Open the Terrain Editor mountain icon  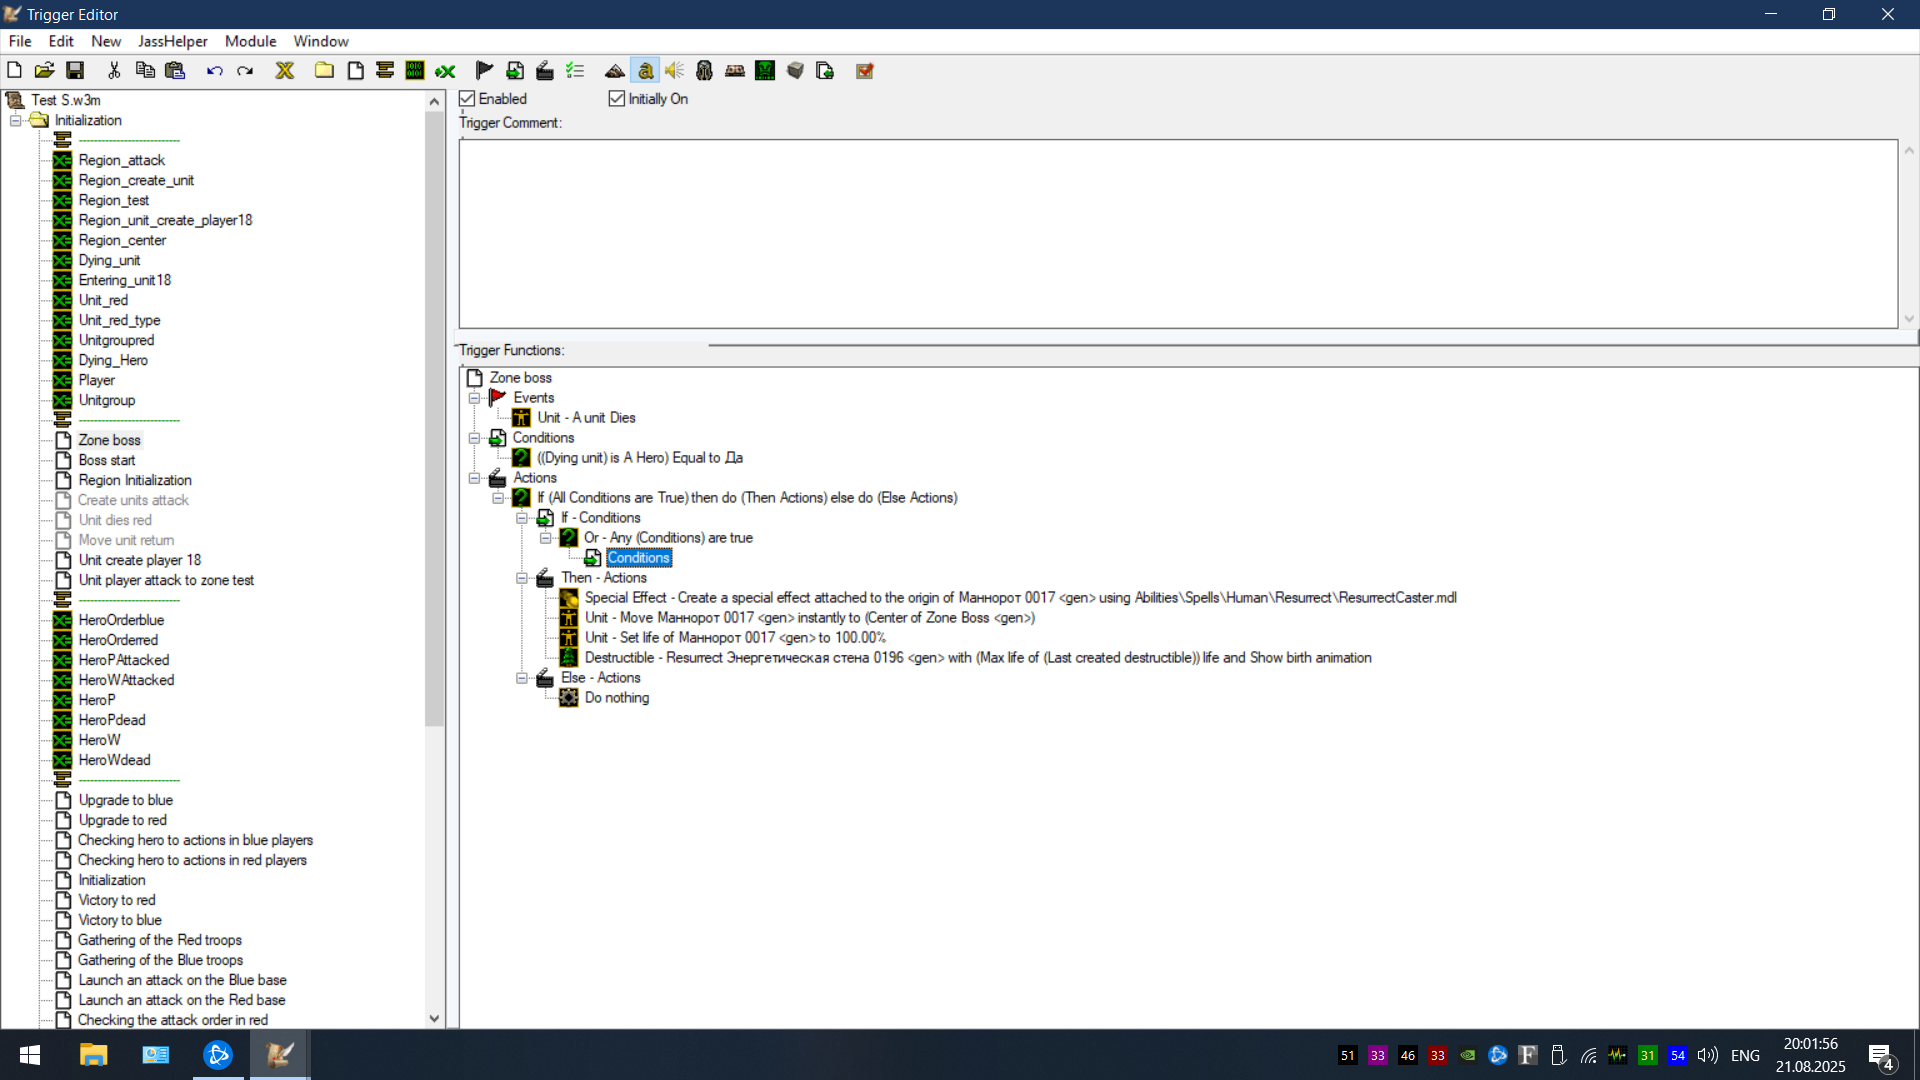pyautogui.click(x=614, y=70)
